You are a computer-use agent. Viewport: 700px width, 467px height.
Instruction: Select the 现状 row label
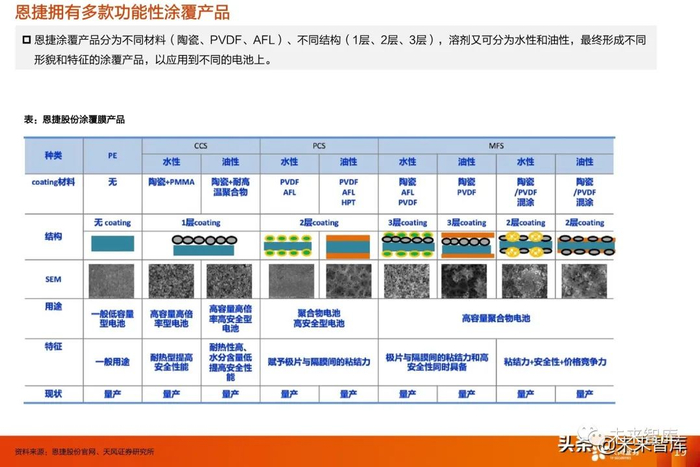pyautogui.click(x=53, y=394)
